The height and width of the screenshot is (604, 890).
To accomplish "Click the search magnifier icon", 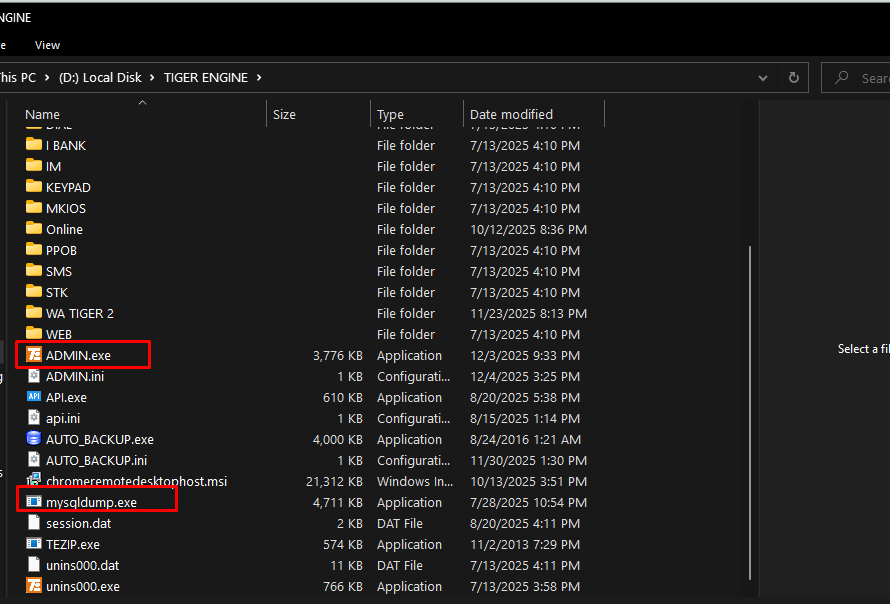I will coord(842,78).
